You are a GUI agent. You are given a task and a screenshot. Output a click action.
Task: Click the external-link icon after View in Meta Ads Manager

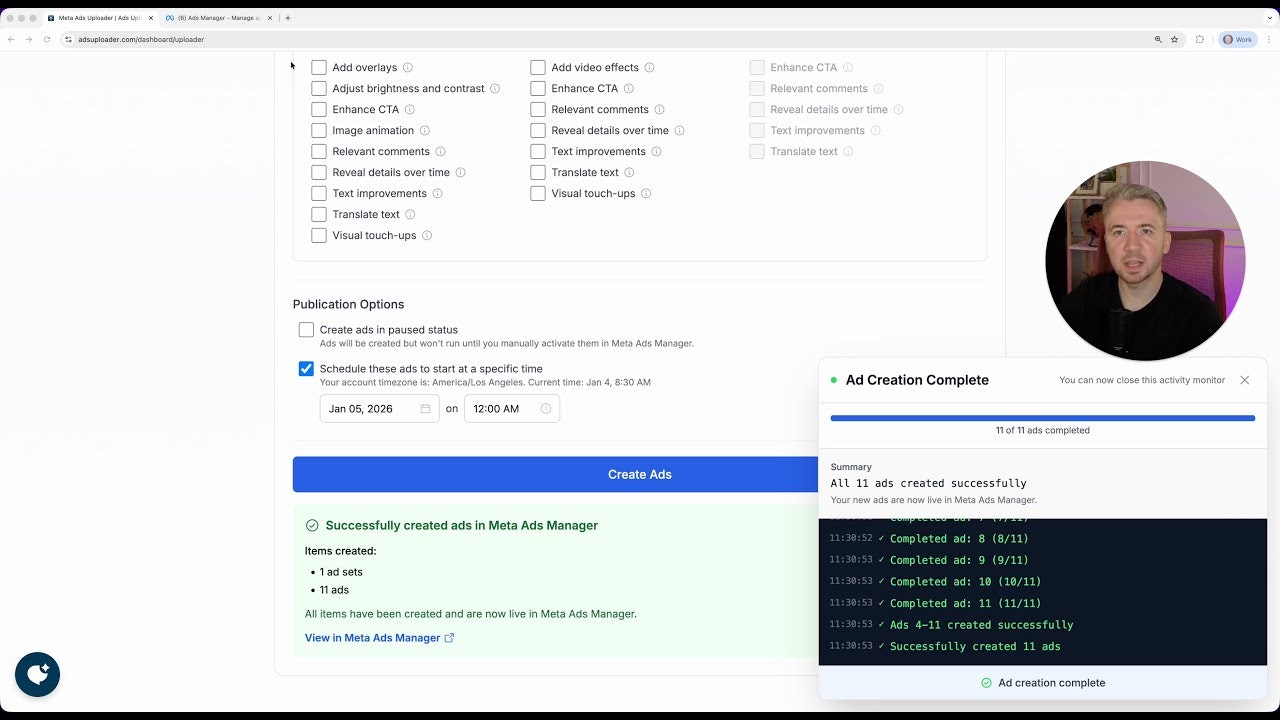[449, 638]
